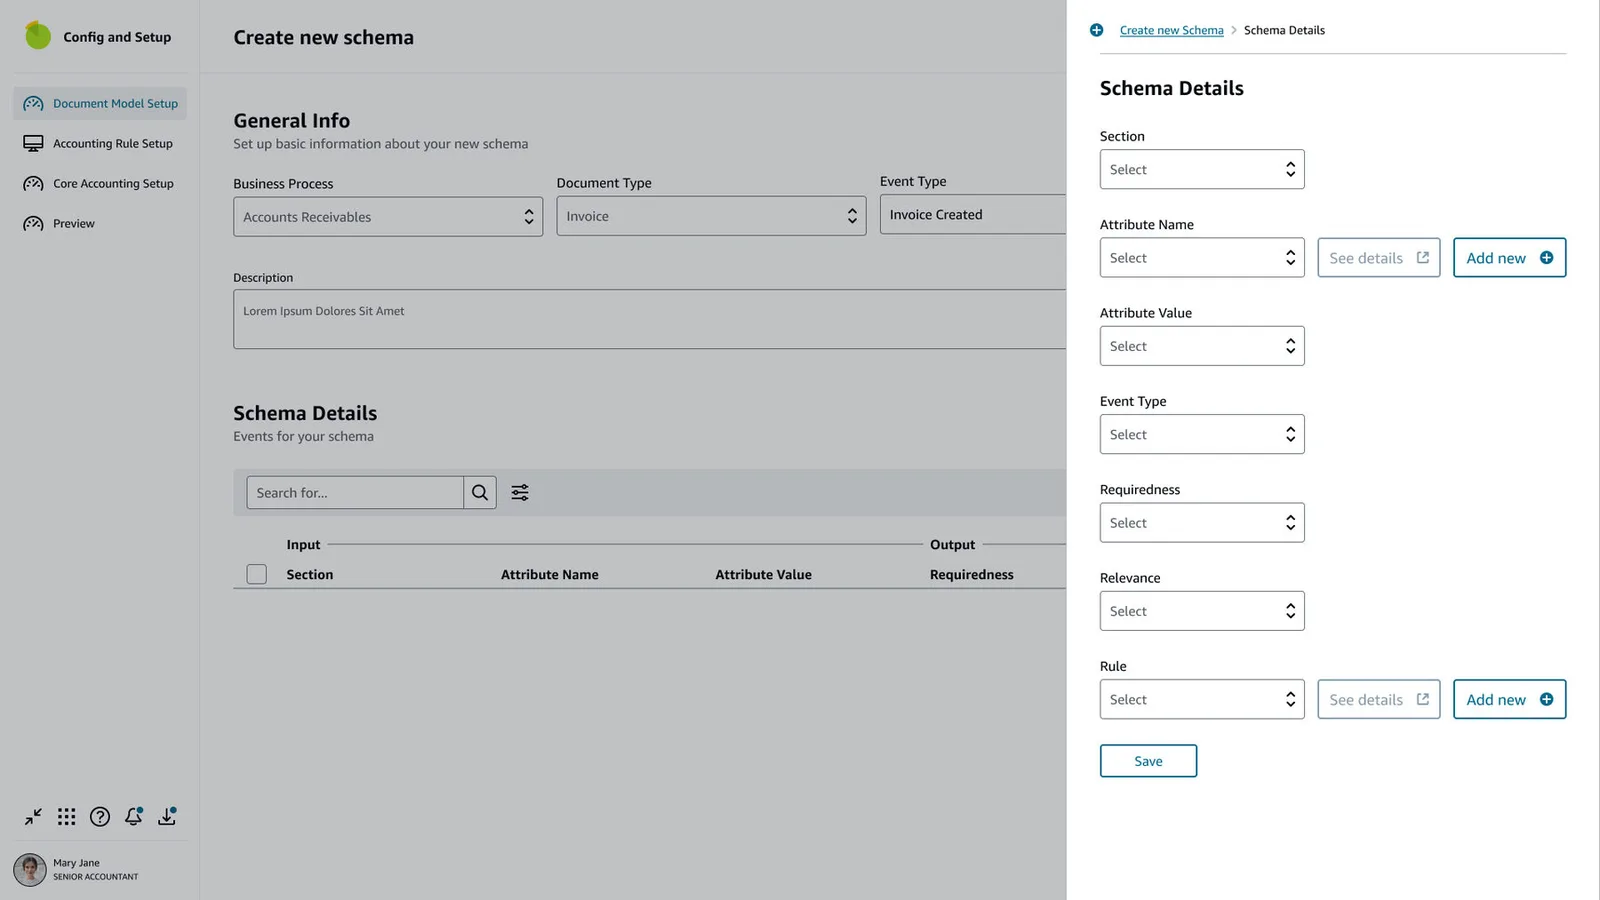Click Mary Jane's profile avatar
This screenshot has width=1600, height=900.
(30, 870)
